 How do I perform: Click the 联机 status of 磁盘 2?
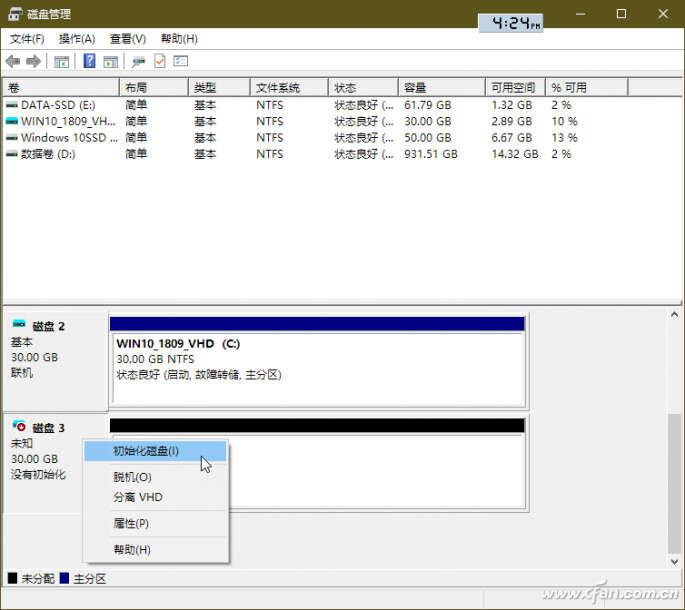click(22, 373)
